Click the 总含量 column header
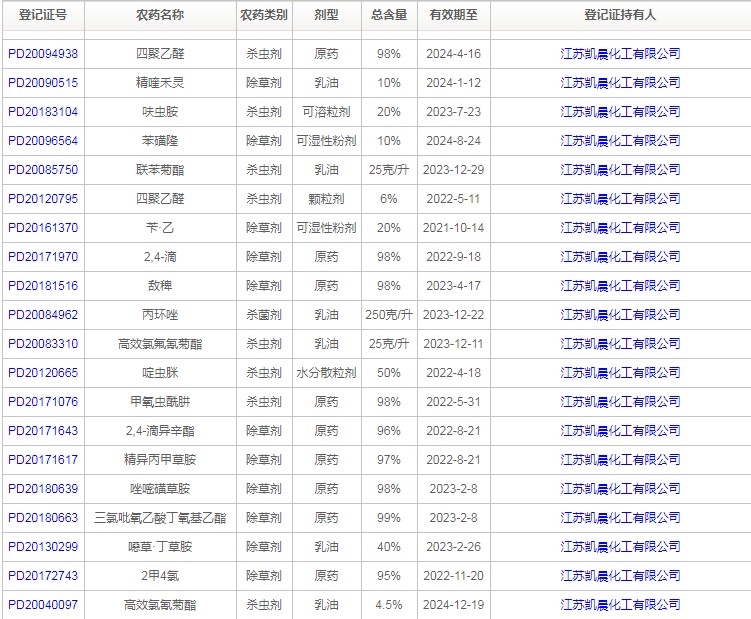This screenshot has width=751, height=619. click(389, 15)
